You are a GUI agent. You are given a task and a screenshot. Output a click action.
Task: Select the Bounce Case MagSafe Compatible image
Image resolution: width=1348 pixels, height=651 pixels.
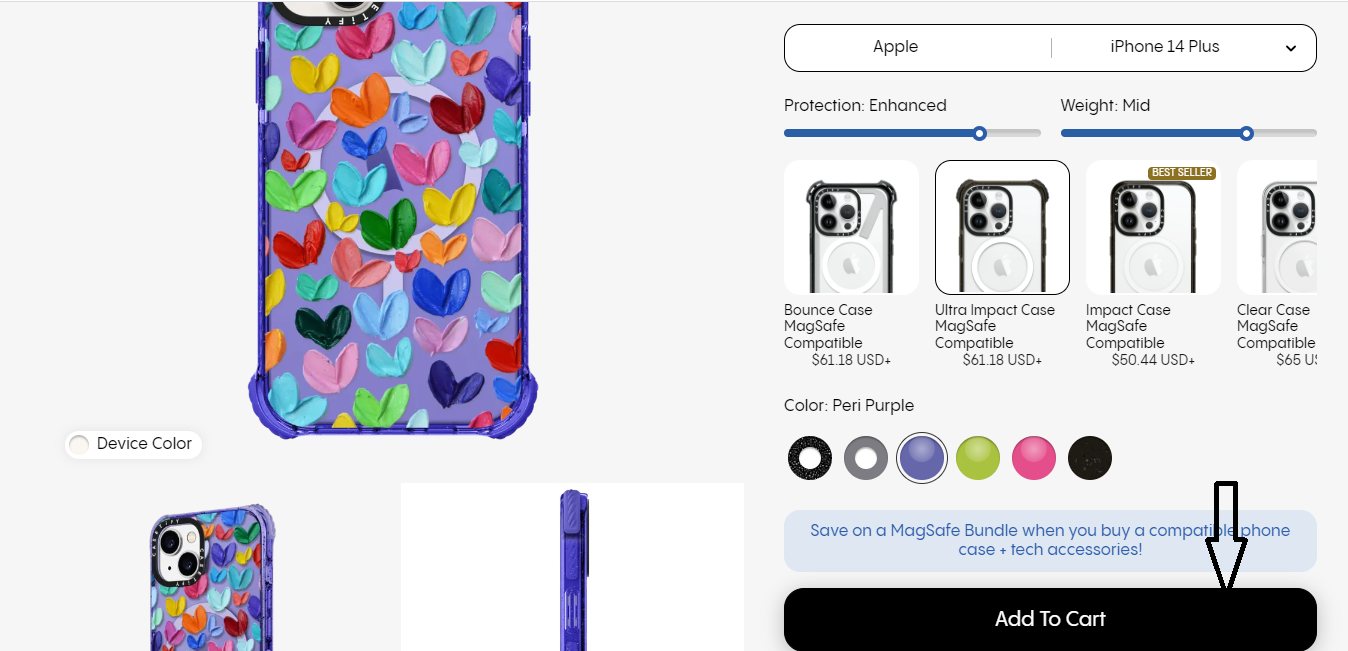pos(851,227)
